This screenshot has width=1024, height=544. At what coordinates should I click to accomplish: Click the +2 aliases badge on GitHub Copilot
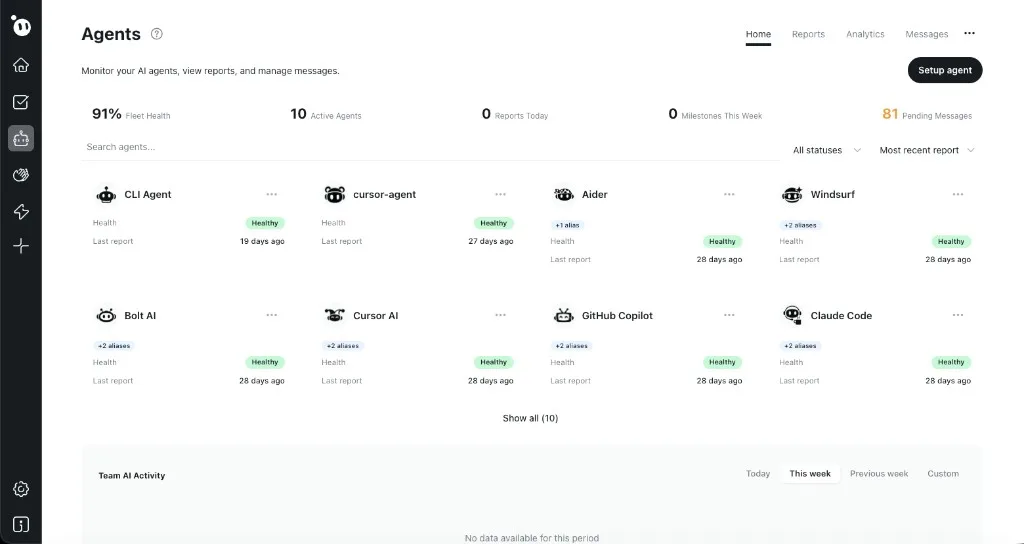pyautogui.click(x=571, y=346)
